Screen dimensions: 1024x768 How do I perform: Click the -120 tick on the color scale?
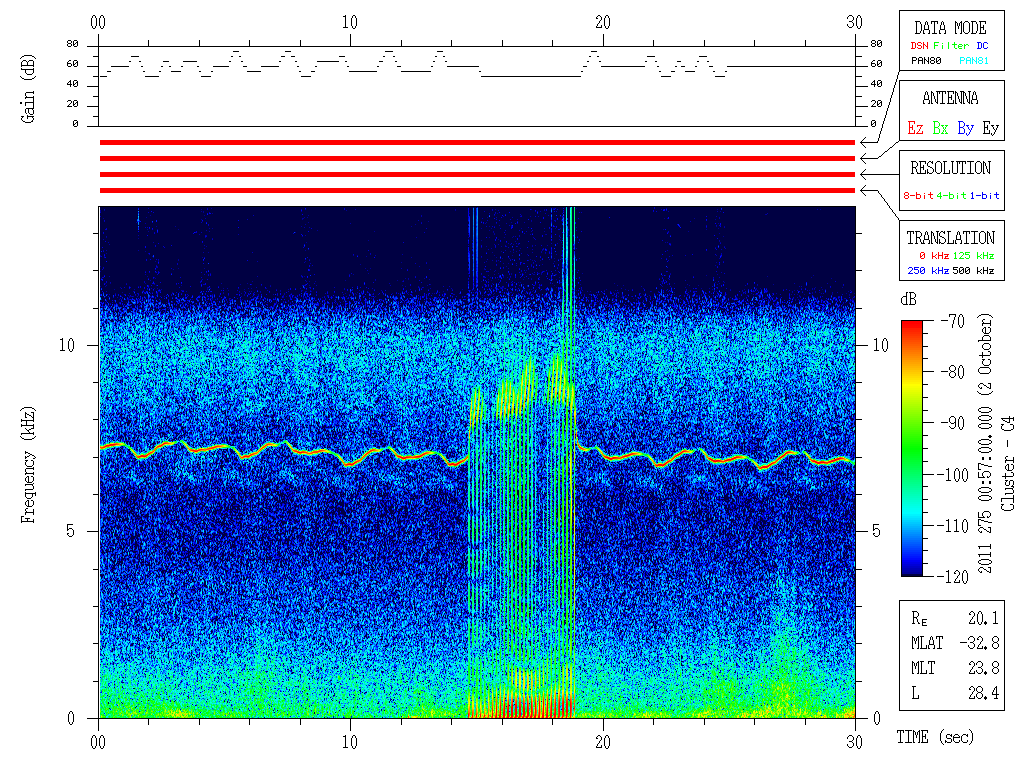point(953,576)
